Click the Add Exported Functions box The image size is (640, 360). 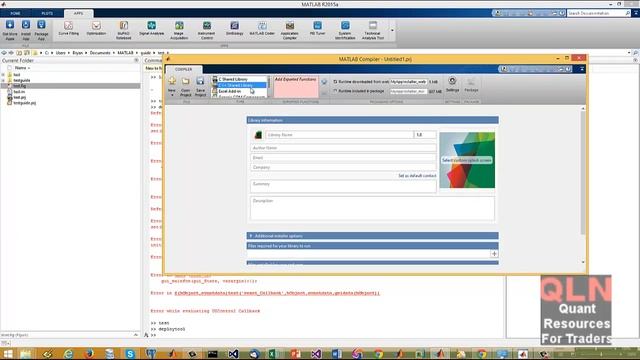click(x=296, y=87)
